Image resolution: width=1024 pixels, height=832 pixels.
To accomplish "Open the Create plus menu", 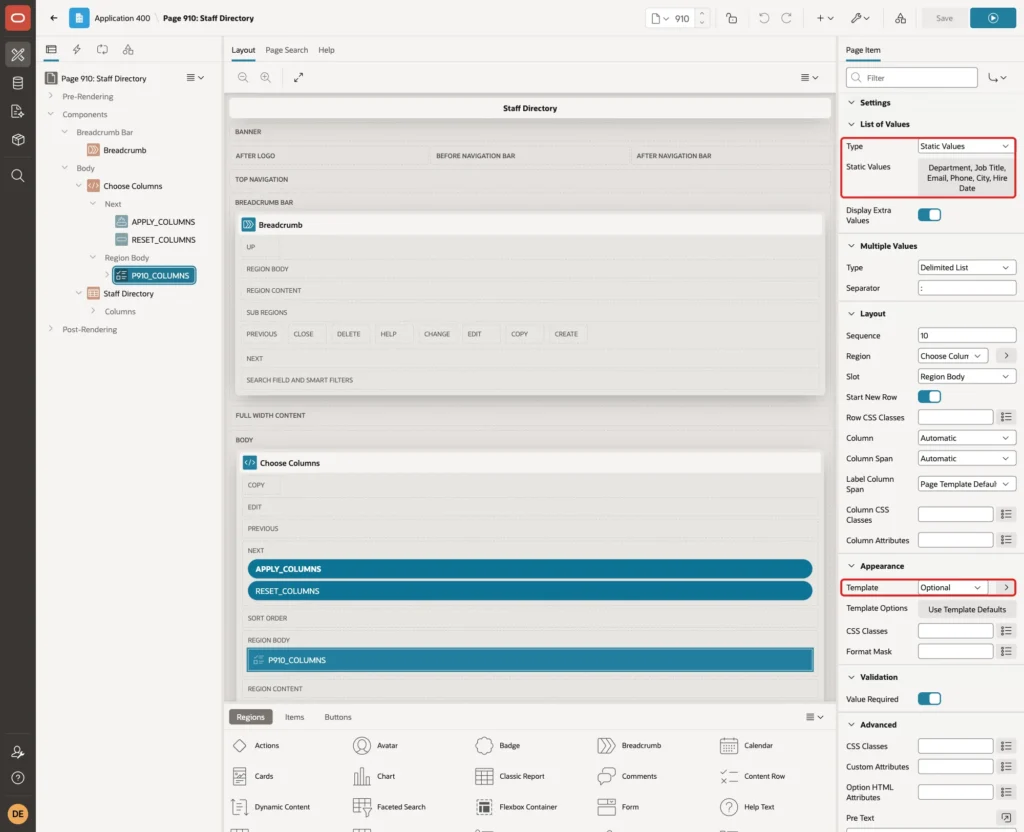I will click(x=825, y=18).
